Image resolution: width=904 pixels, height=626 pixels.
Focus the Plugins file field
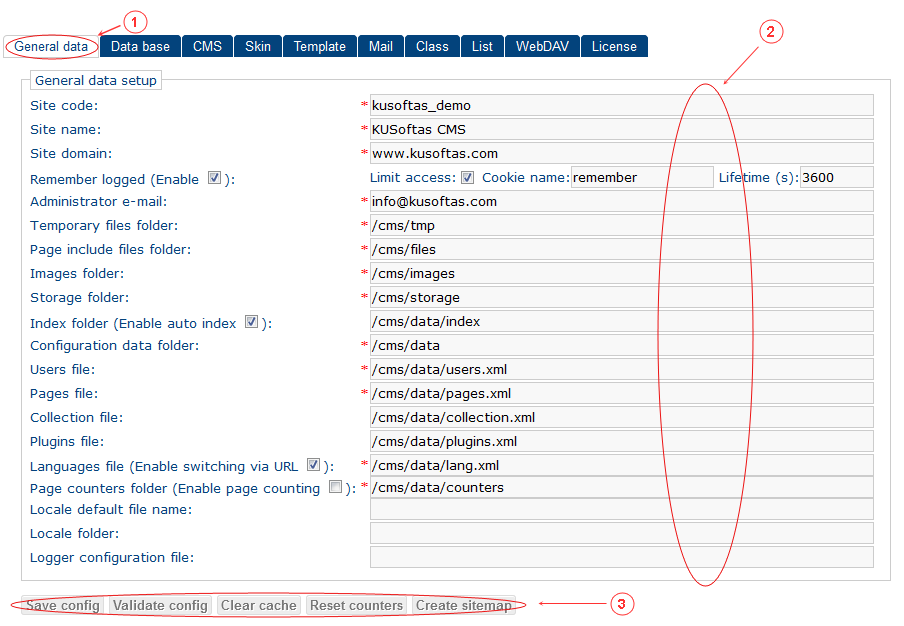pos(622,442)
